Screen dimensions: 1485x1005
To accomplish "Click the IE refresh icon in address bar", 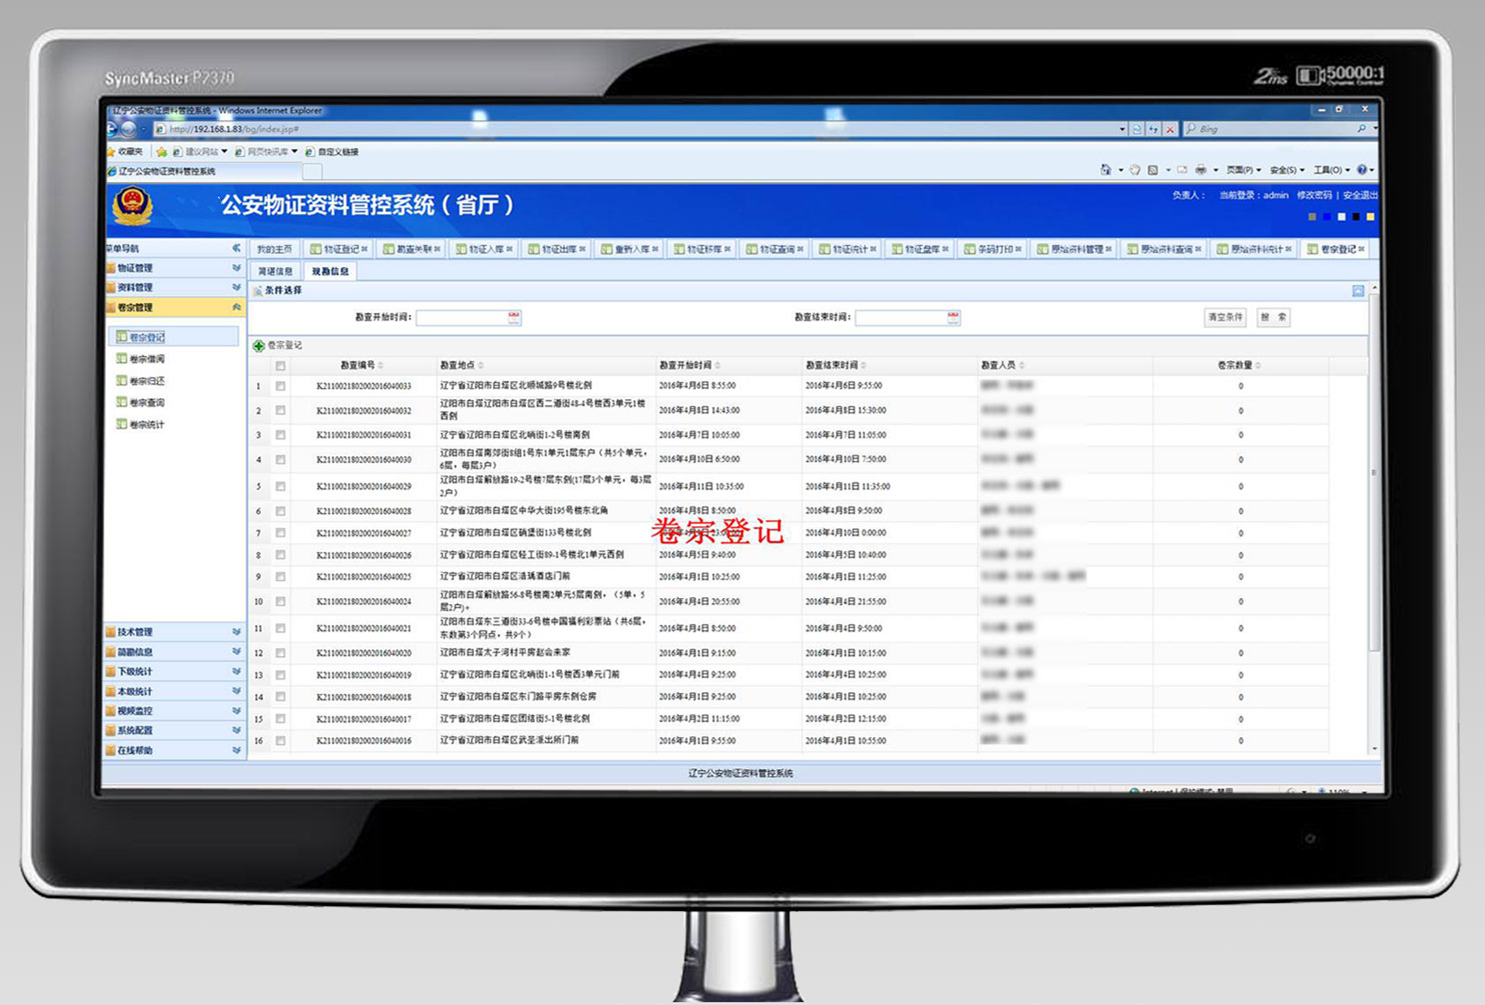I will [1153, 129].
